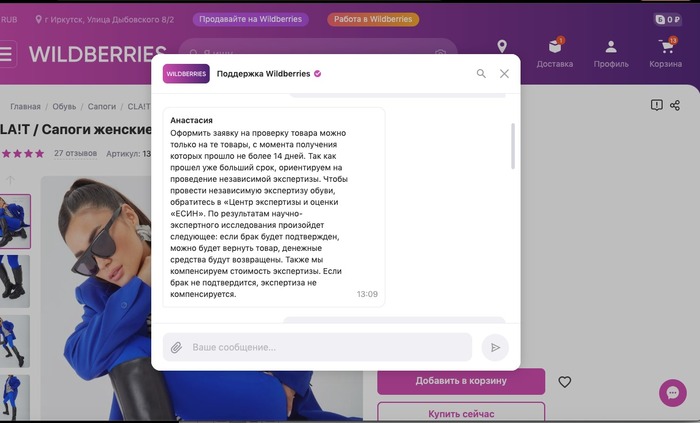Image resolution: width=700 pixels, height=423 pixels.
Task: Open the balance indicator showing 0 ₽
Action: pos(668,19)
